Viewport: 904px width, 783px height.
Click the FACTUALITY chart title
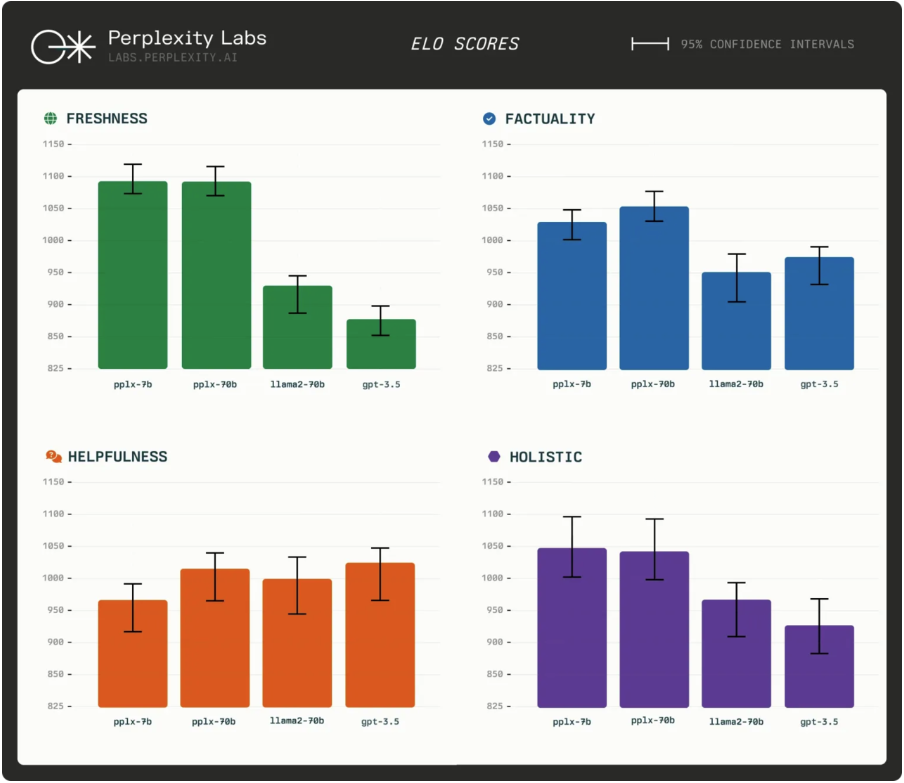coord(550,119)
